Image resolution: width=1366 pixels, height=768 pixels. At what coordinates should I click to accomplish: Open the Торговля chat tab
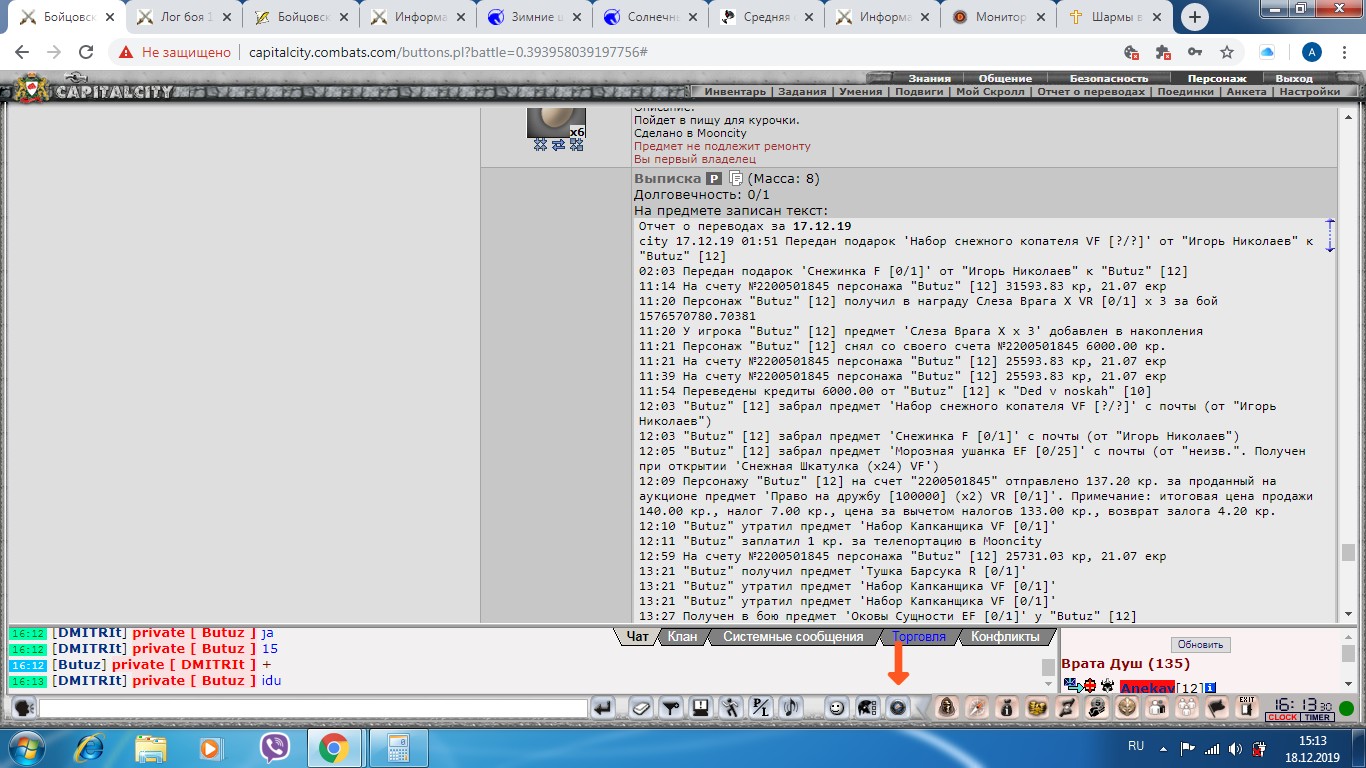[918, 636]
